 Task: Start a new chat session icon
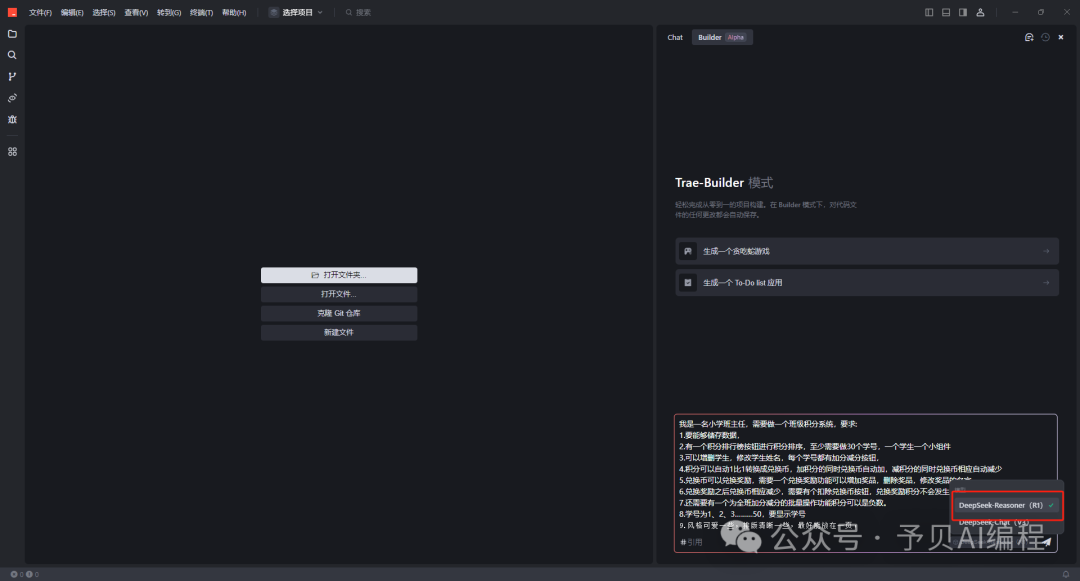(1029, 37)
